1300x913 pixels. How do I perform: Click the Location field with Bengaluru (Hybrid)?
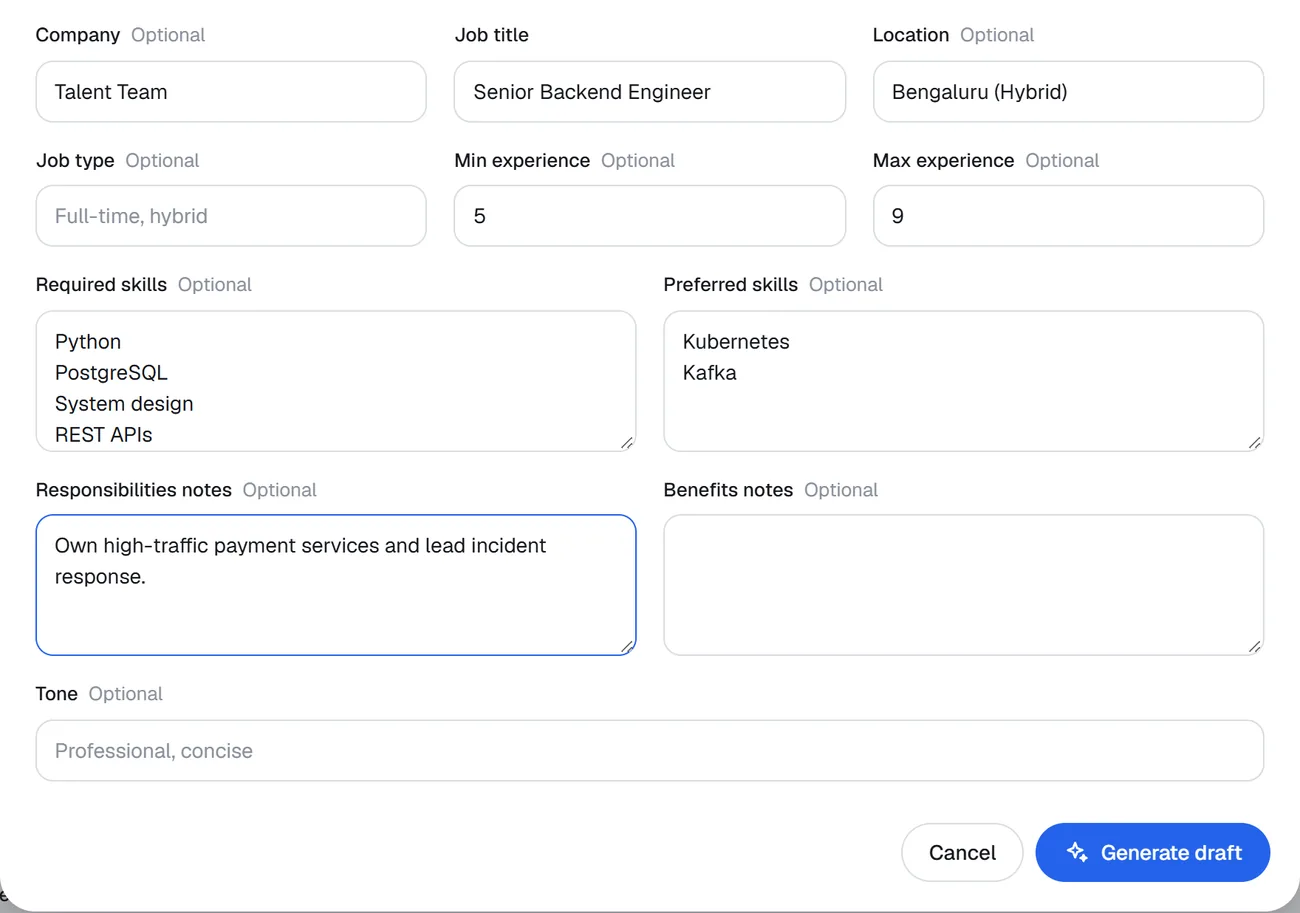click(1068, 92)
